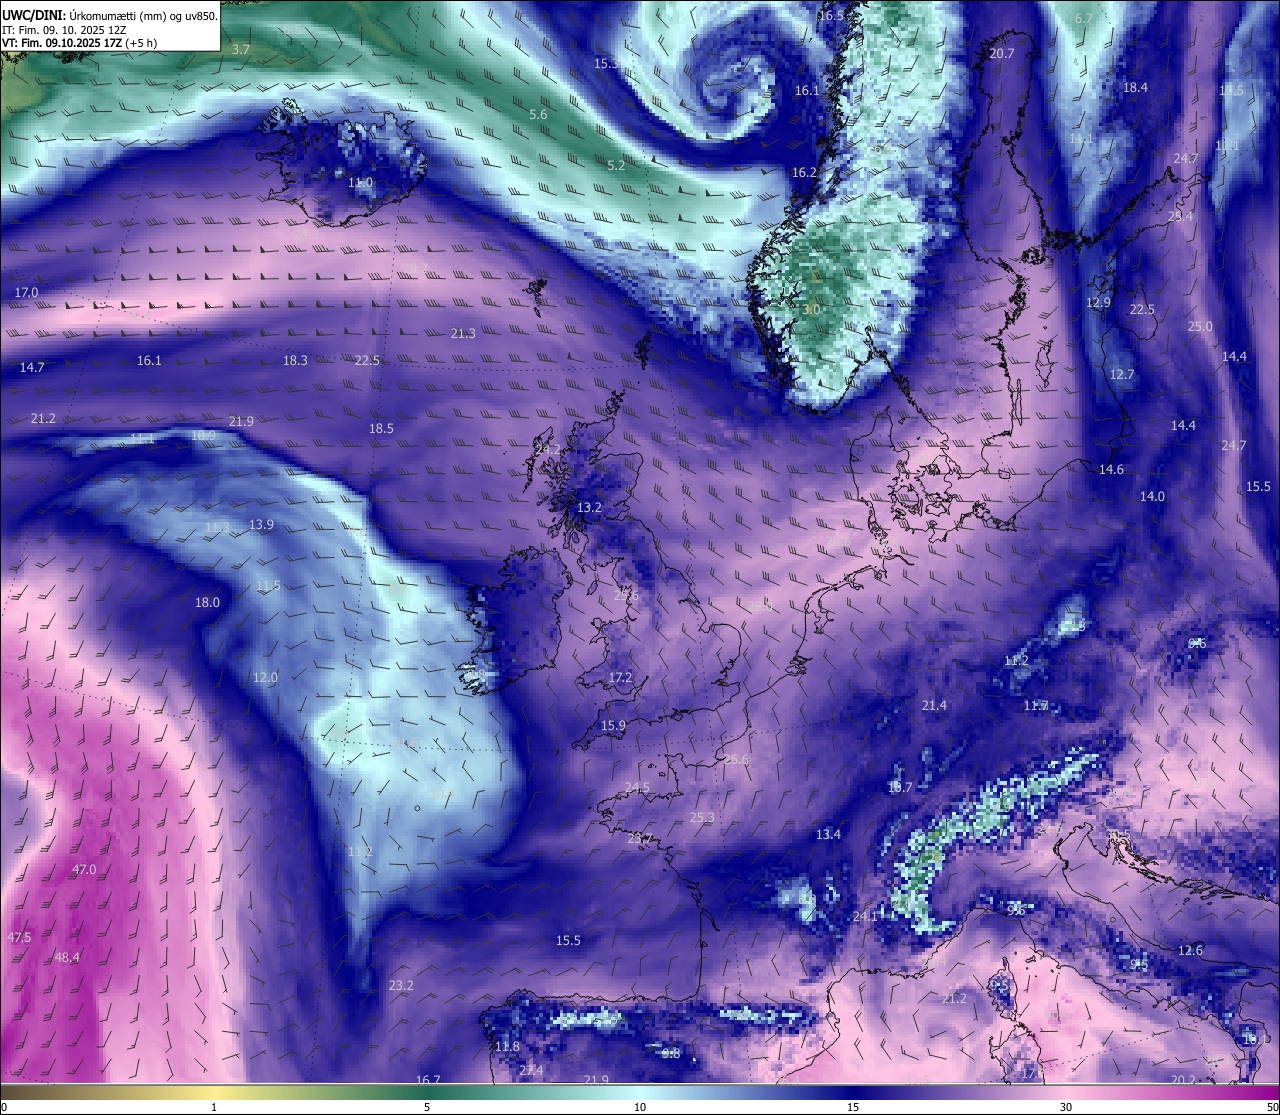The height and width of the screenshot is (1115, 1280).
Task: Click the 47.0 value at the lower left
Action: [84, 869]
